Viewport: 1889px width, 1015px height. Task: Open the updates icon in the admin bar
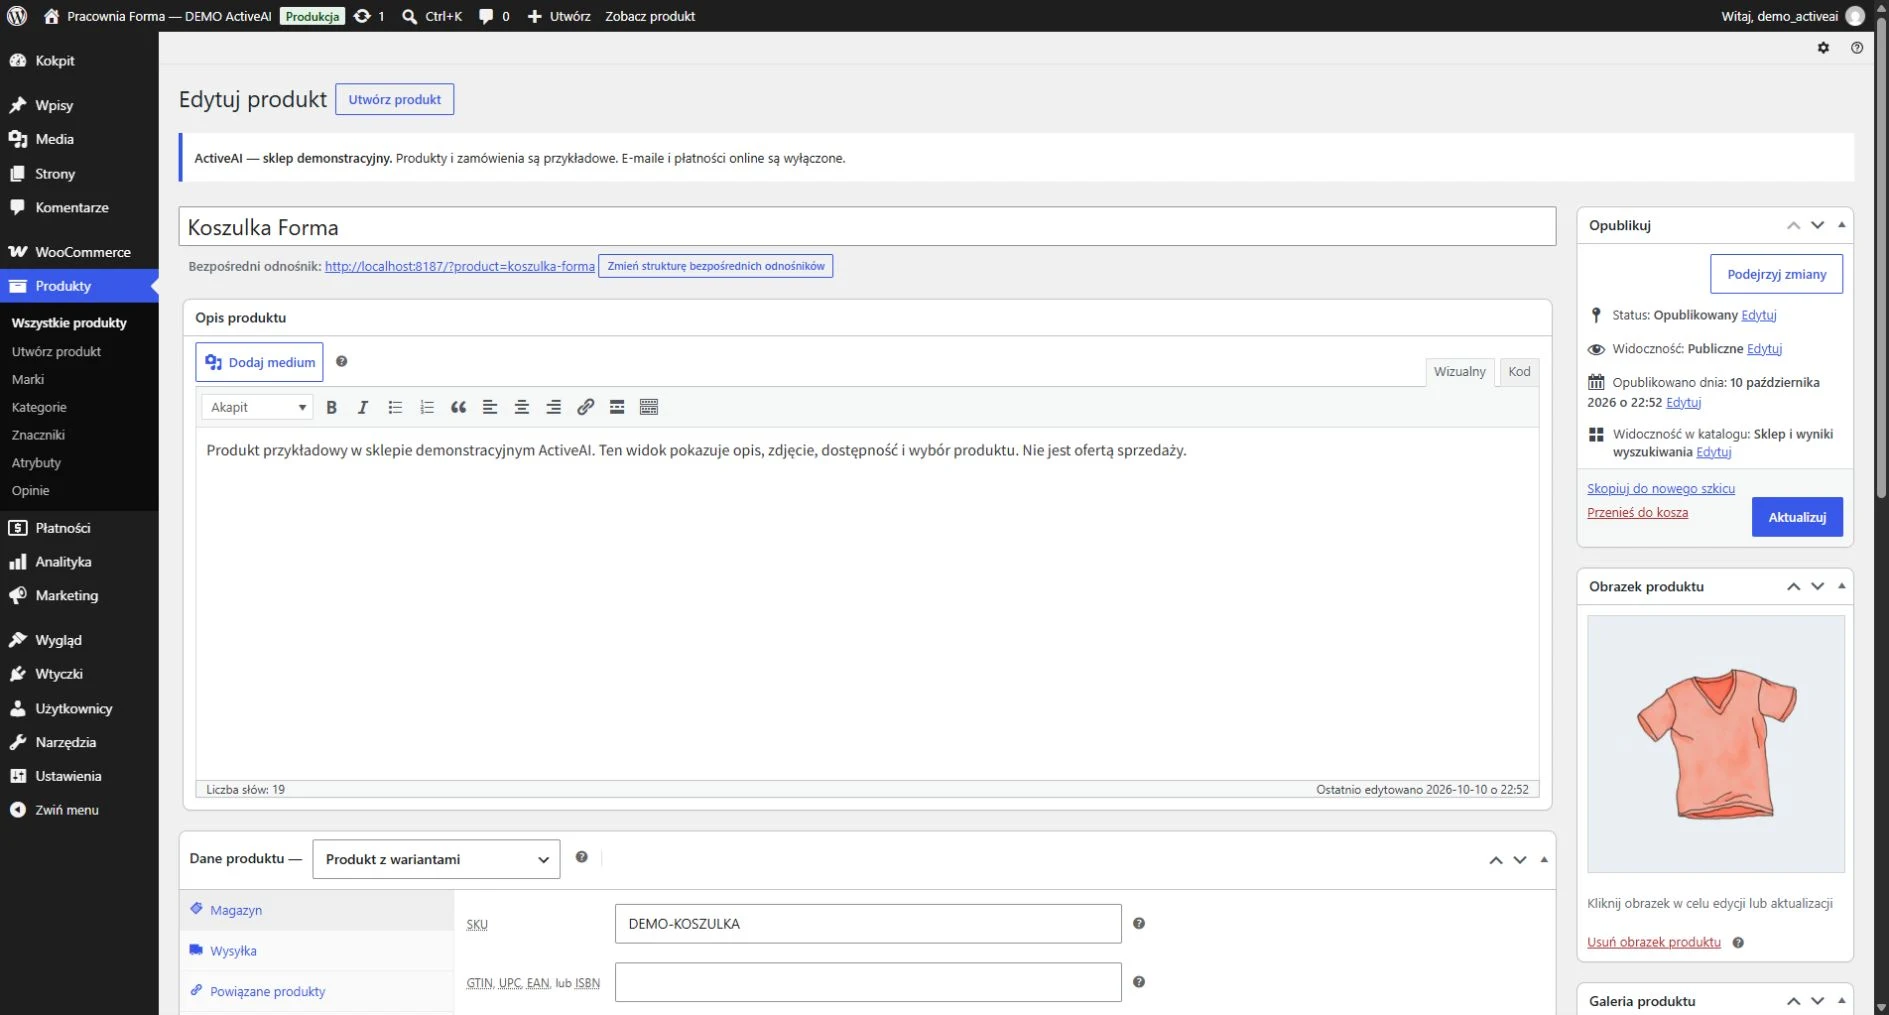369,16
